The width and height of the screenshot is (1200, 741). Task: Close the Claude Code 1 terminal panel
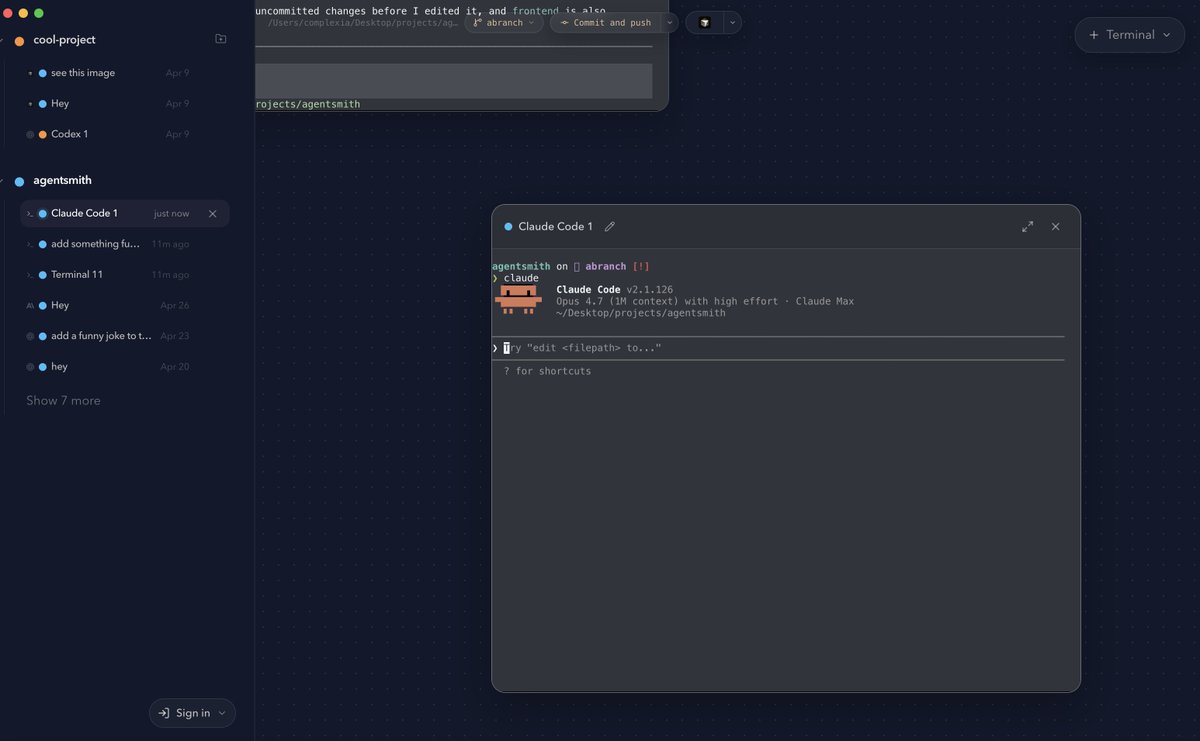[x=1055, y=227]
